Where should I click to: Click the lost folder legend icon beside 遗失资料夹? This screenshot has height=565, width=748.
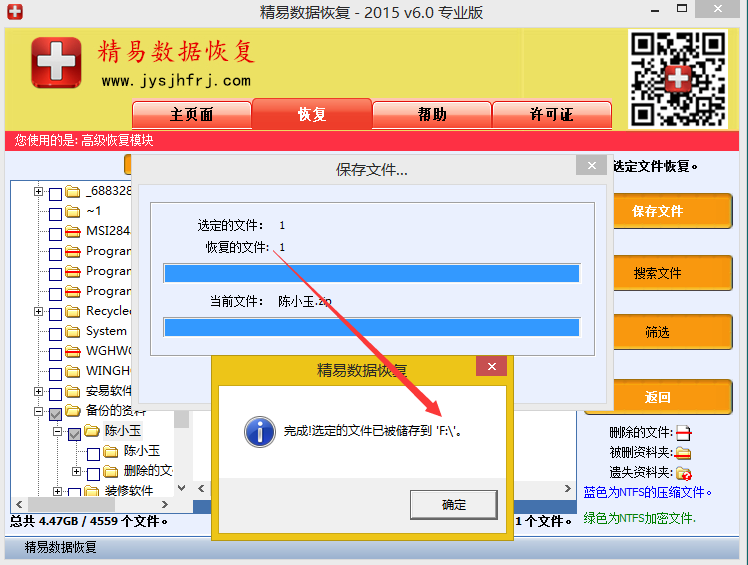(684, 473)
